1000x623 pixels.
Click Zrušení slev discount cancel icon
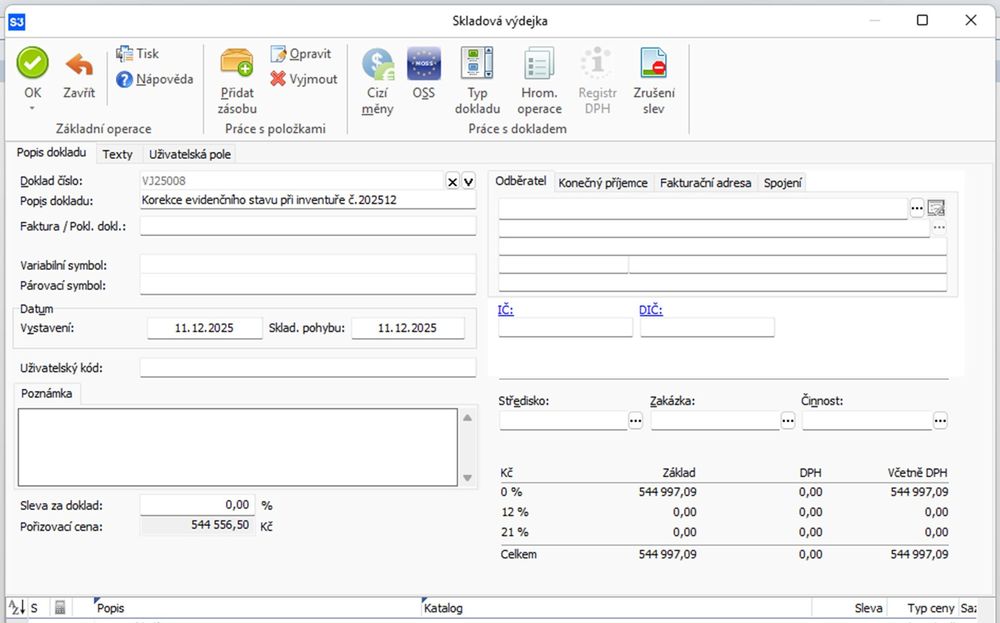[x=654, y=65]
